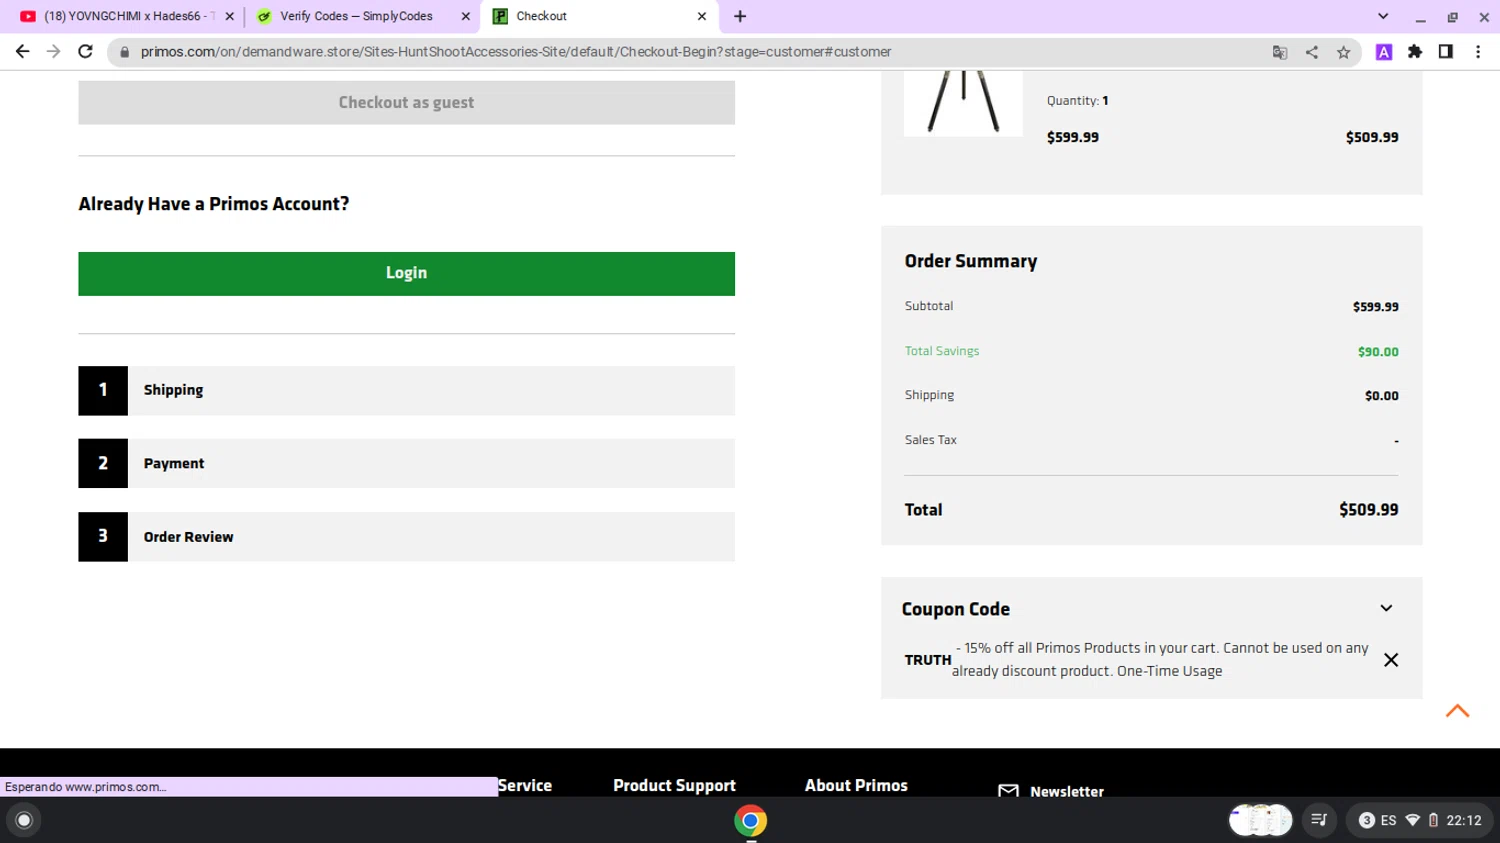Open step 1 Shipping section

click(406, 390)
